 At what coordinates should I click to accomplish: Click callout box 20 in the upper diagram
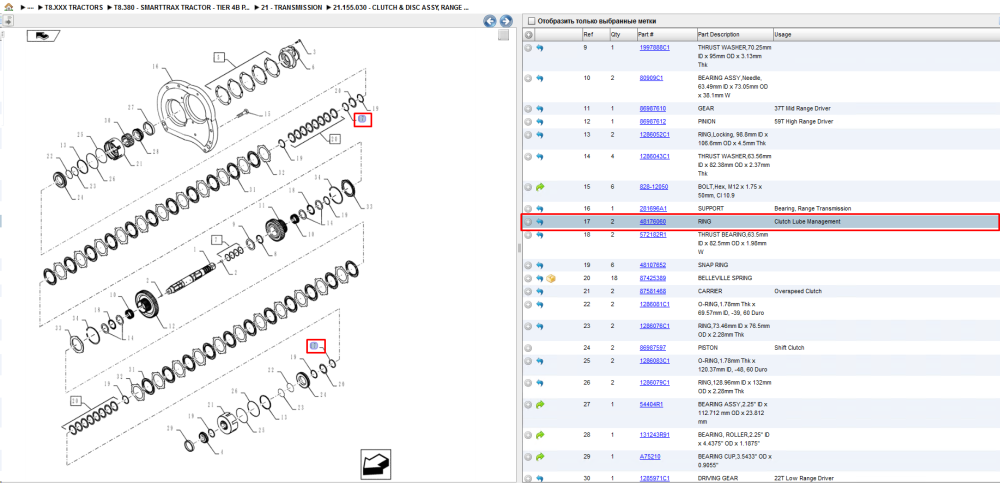click(x=334, y=138)
